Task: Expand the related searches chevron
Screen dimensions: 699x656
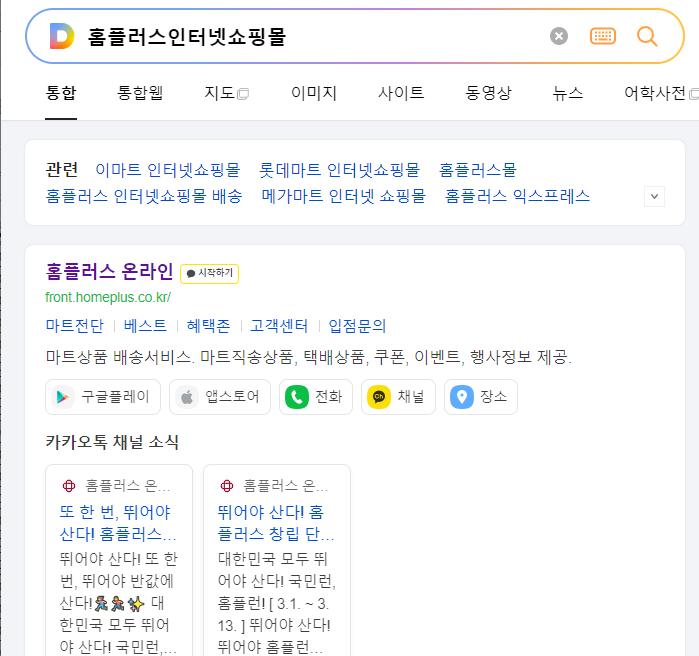Action: click(x=654, y=197)
